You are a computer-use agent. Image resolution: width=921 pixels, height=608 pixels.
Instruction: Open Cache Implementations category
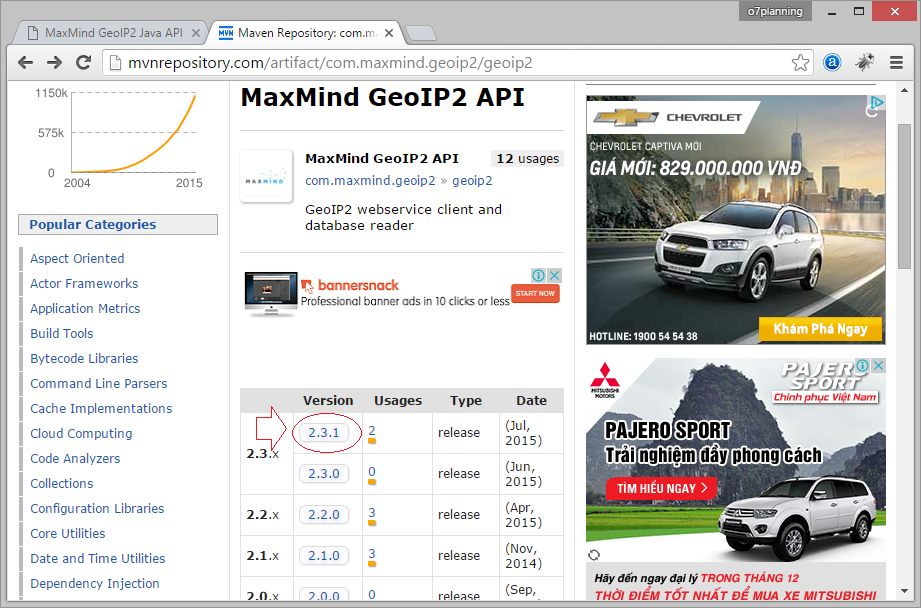(101, 409)
